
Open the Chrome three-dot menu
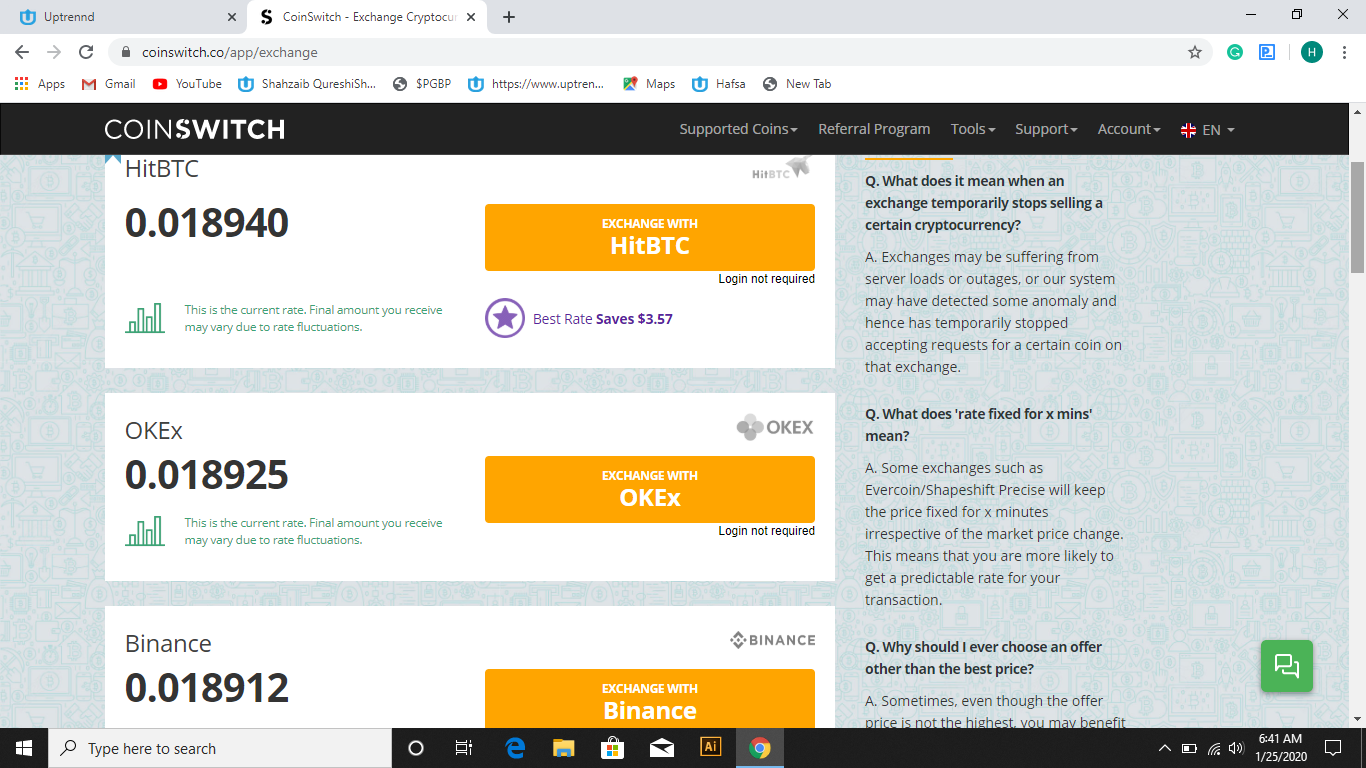1344,52
